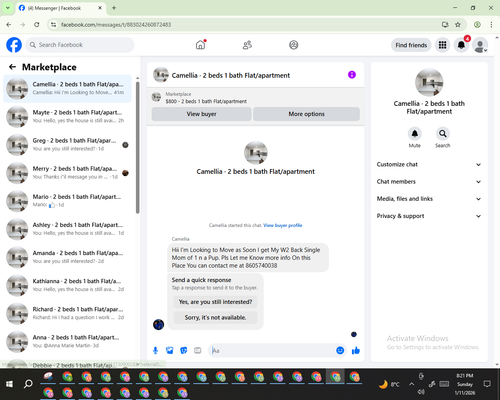Click the install app icon in address bar
Screen dimensions: 500x400
coord(445,24)
